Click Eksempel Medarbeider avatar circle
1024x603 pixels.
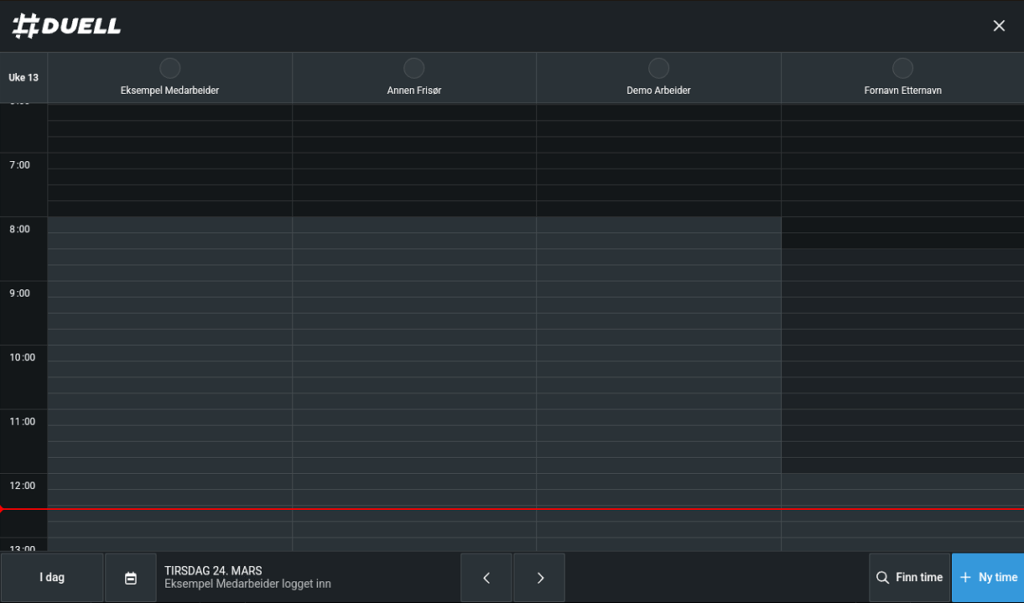[170, 68]
